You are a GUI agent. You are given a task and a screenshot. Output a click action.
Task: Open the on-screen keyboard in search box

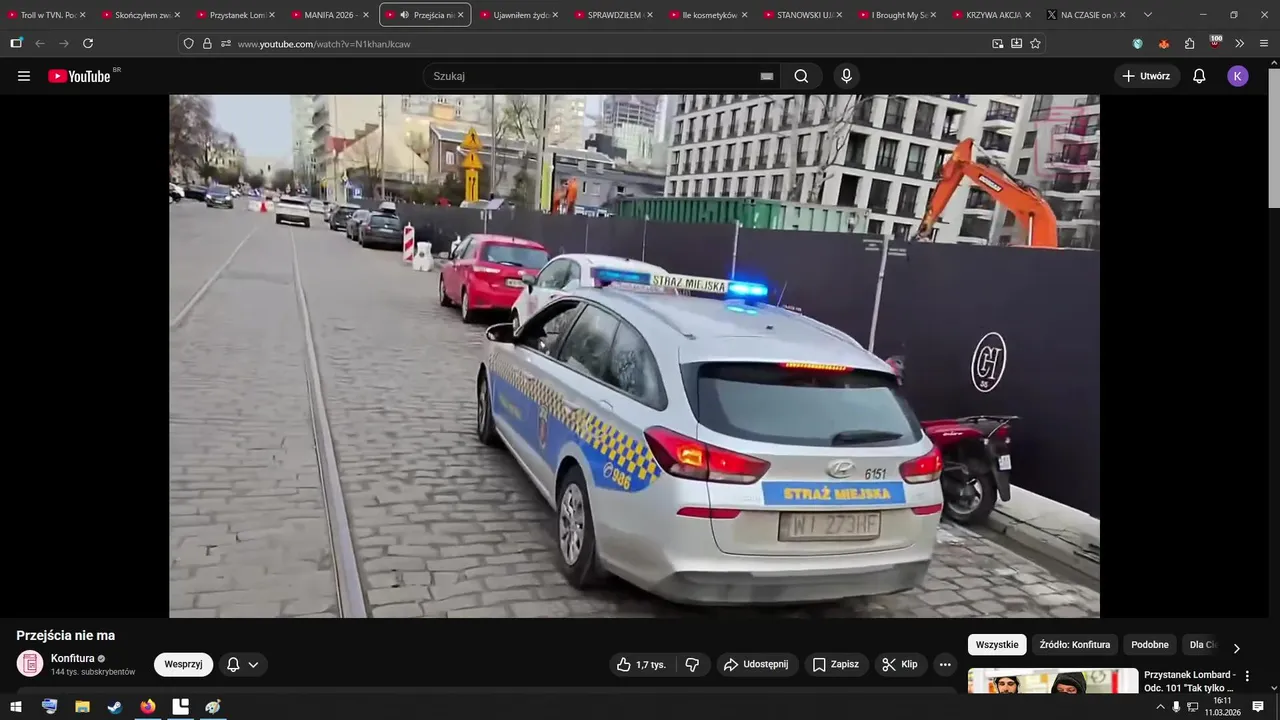coord(767,76)
